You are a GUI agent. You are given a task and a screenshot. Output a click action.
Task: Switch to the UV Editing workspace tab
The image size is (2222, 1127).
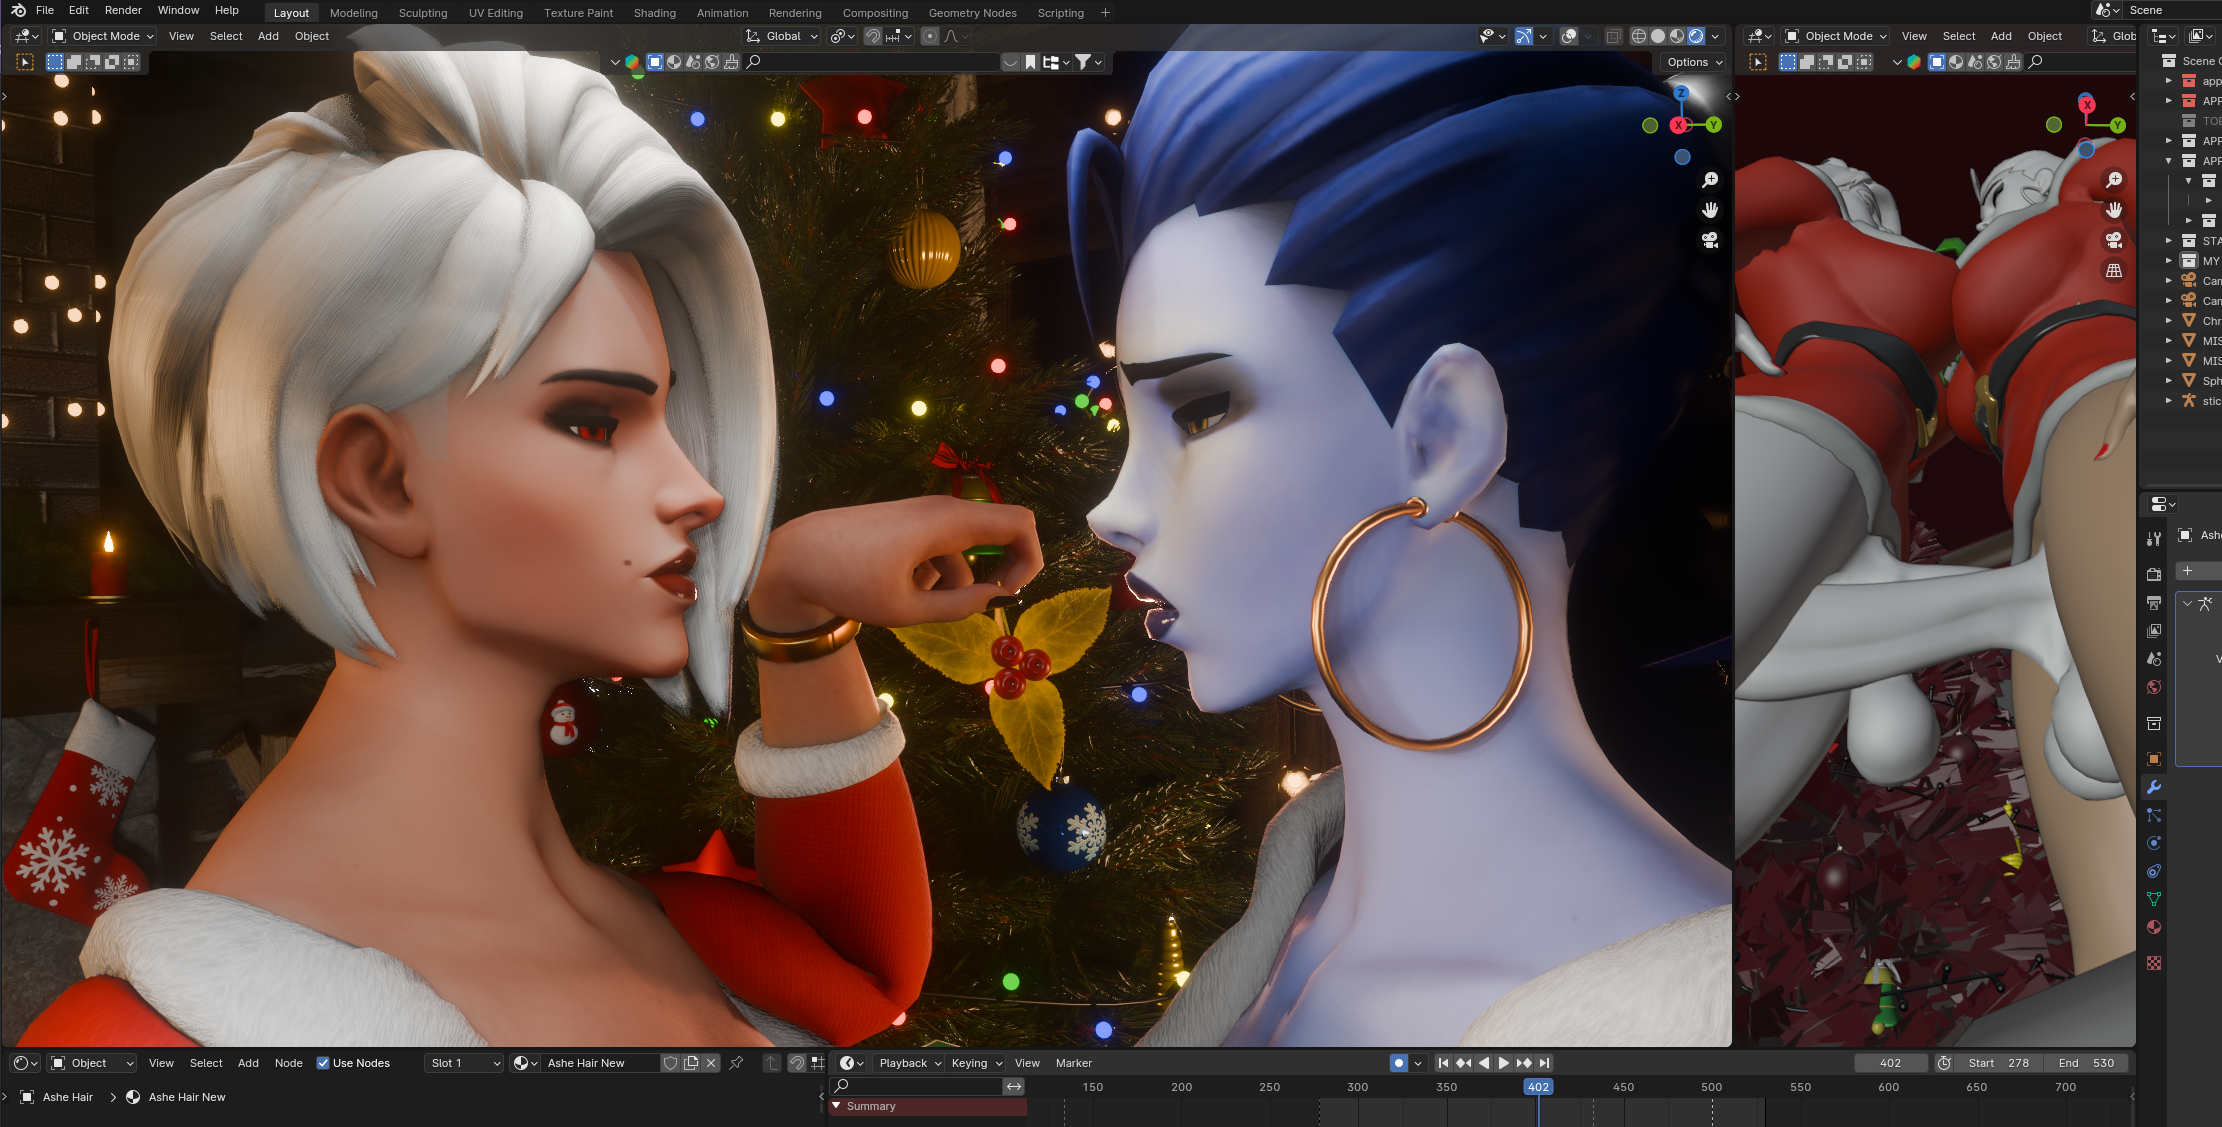pyautogui.click(x=496, y=13)
